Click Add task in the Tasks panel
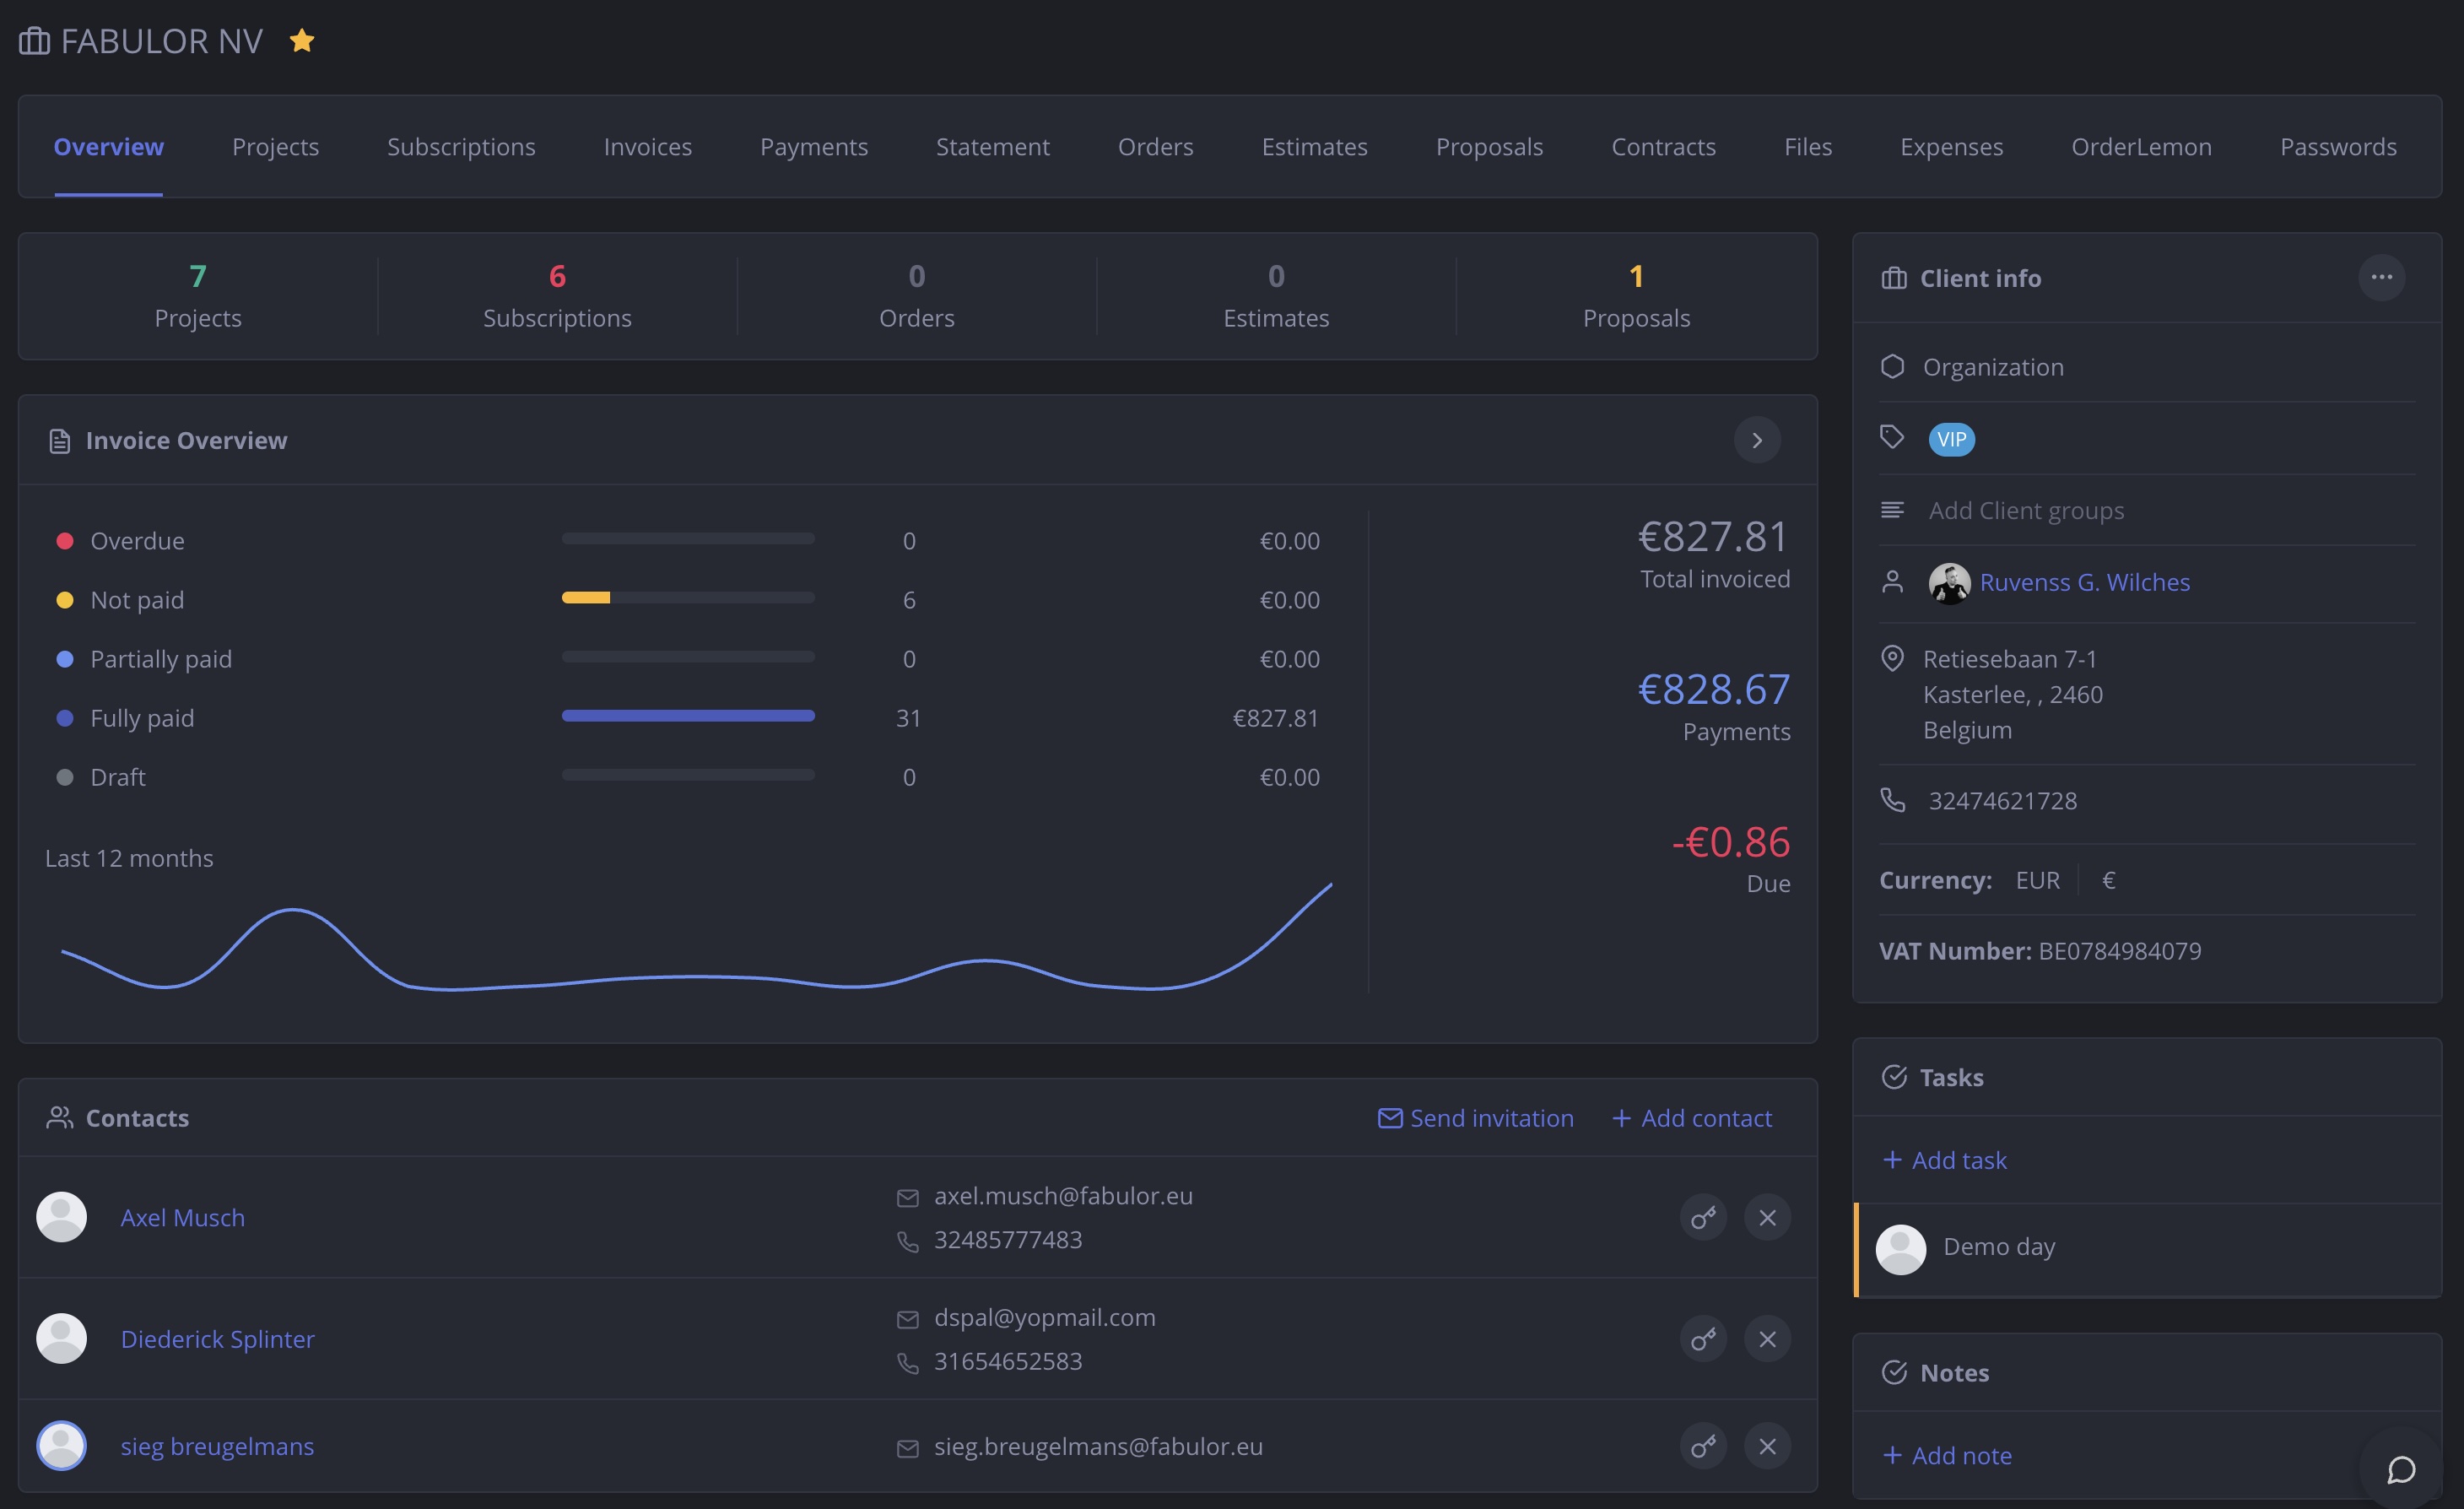The height and width of the screenshot is (1509, 2464). (1943, 1160)
